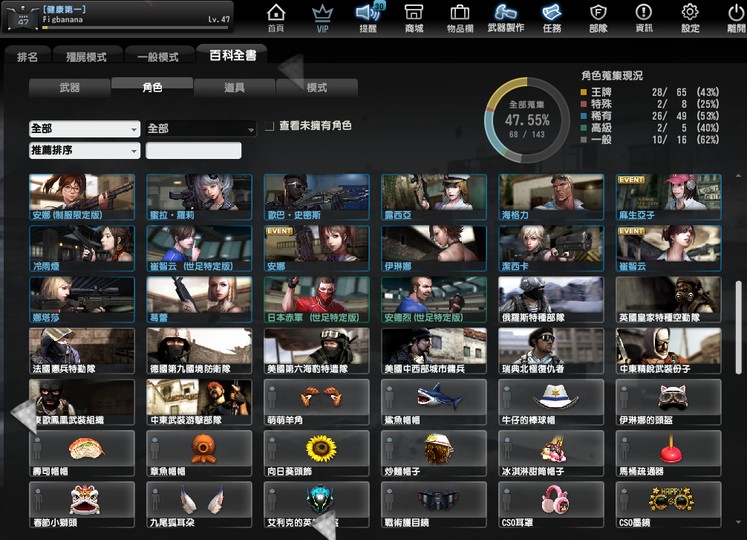747x540 pixels.
Task: Open the 提醒 notification speaker icon
Action: 369,18
